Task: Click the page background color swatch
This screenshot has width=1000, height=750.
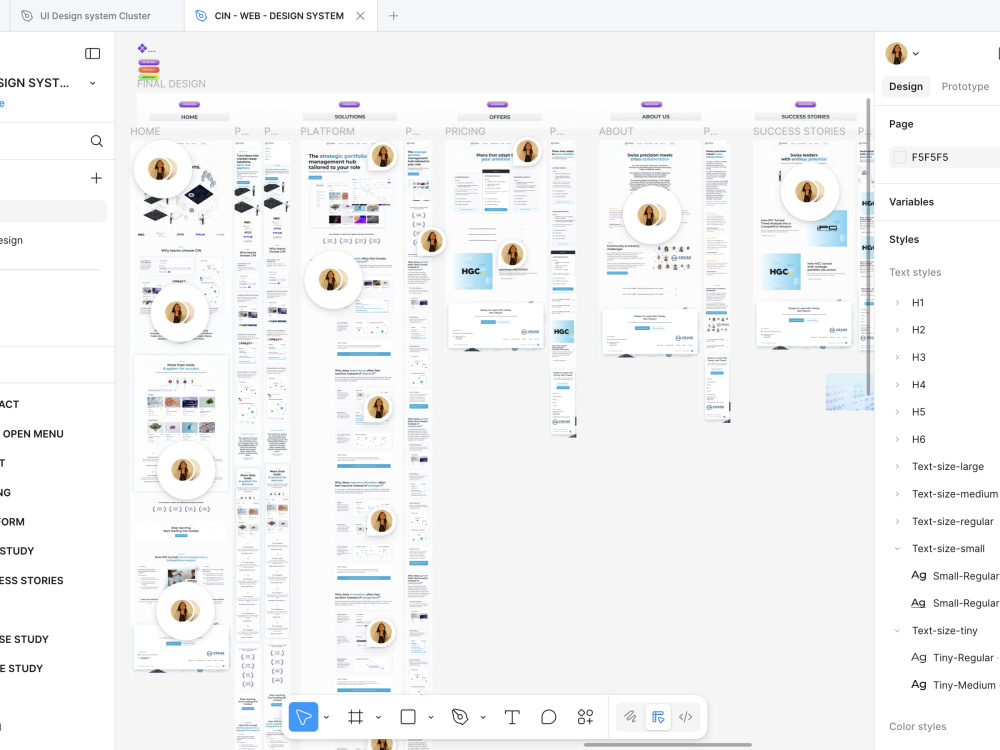Action: (x=900, y=157)
